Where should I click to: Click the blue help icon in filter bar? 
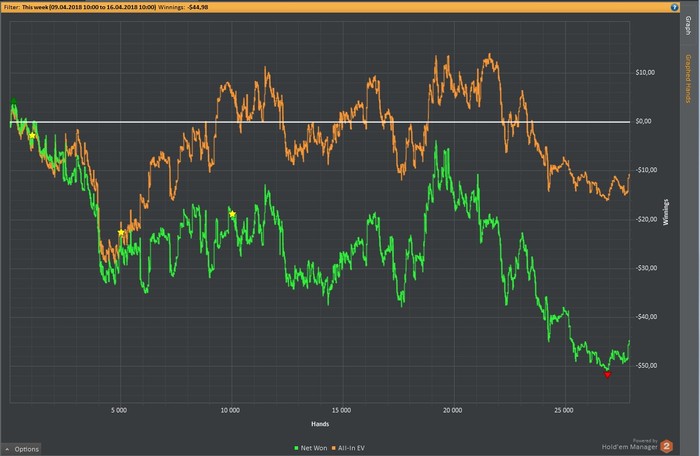click(x=674, y=7)
